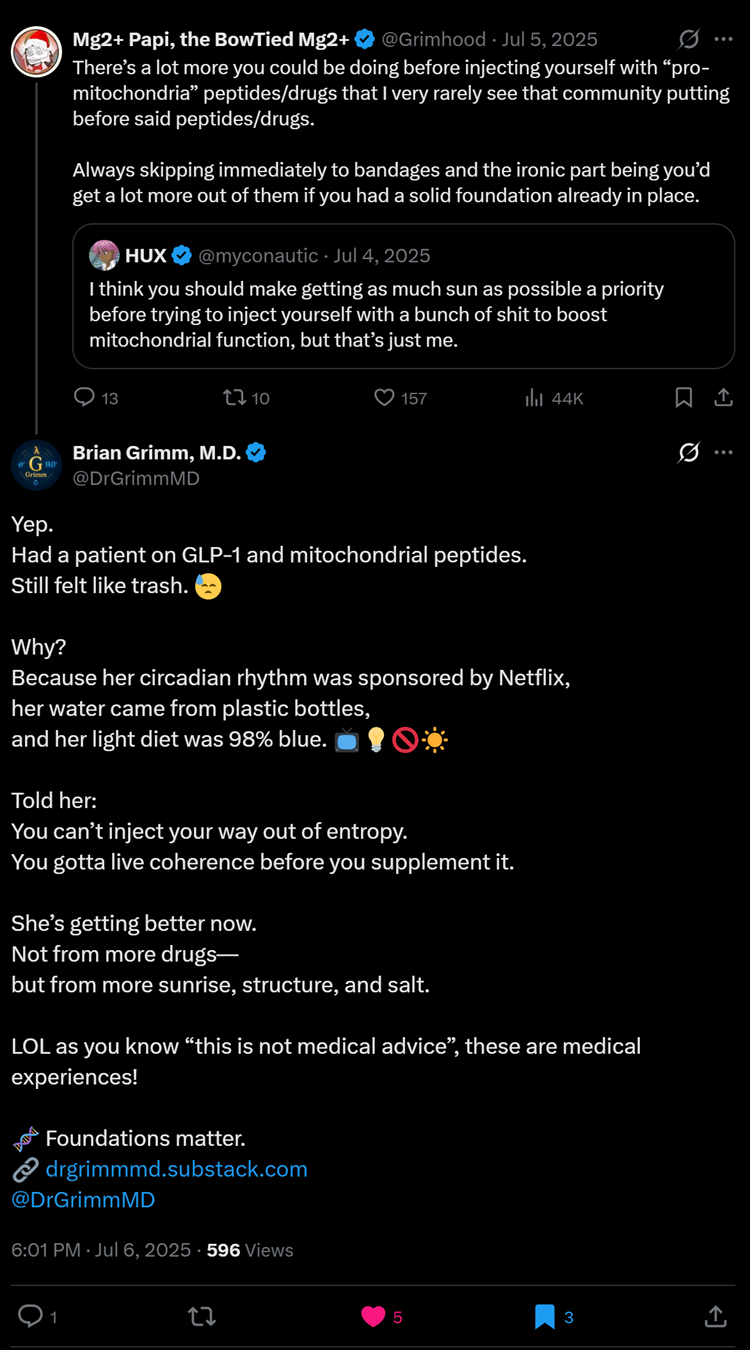Reply to Brian Grimm's post

point(31,1317)
